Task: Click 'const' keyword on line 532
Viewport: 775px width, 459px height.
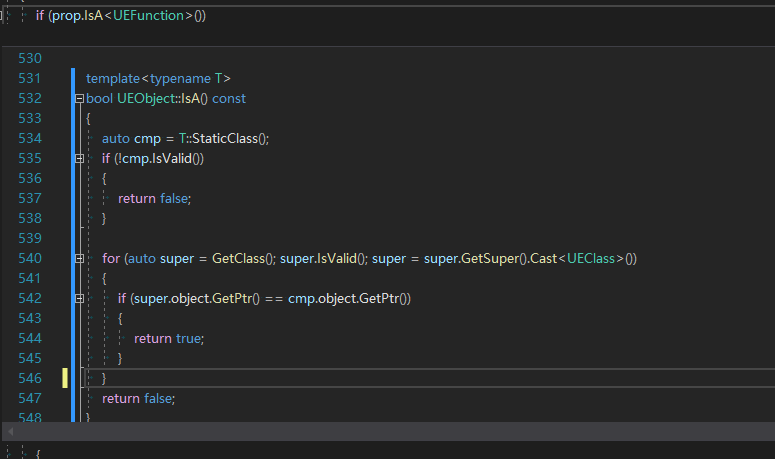Action: (x=229, y=99)
